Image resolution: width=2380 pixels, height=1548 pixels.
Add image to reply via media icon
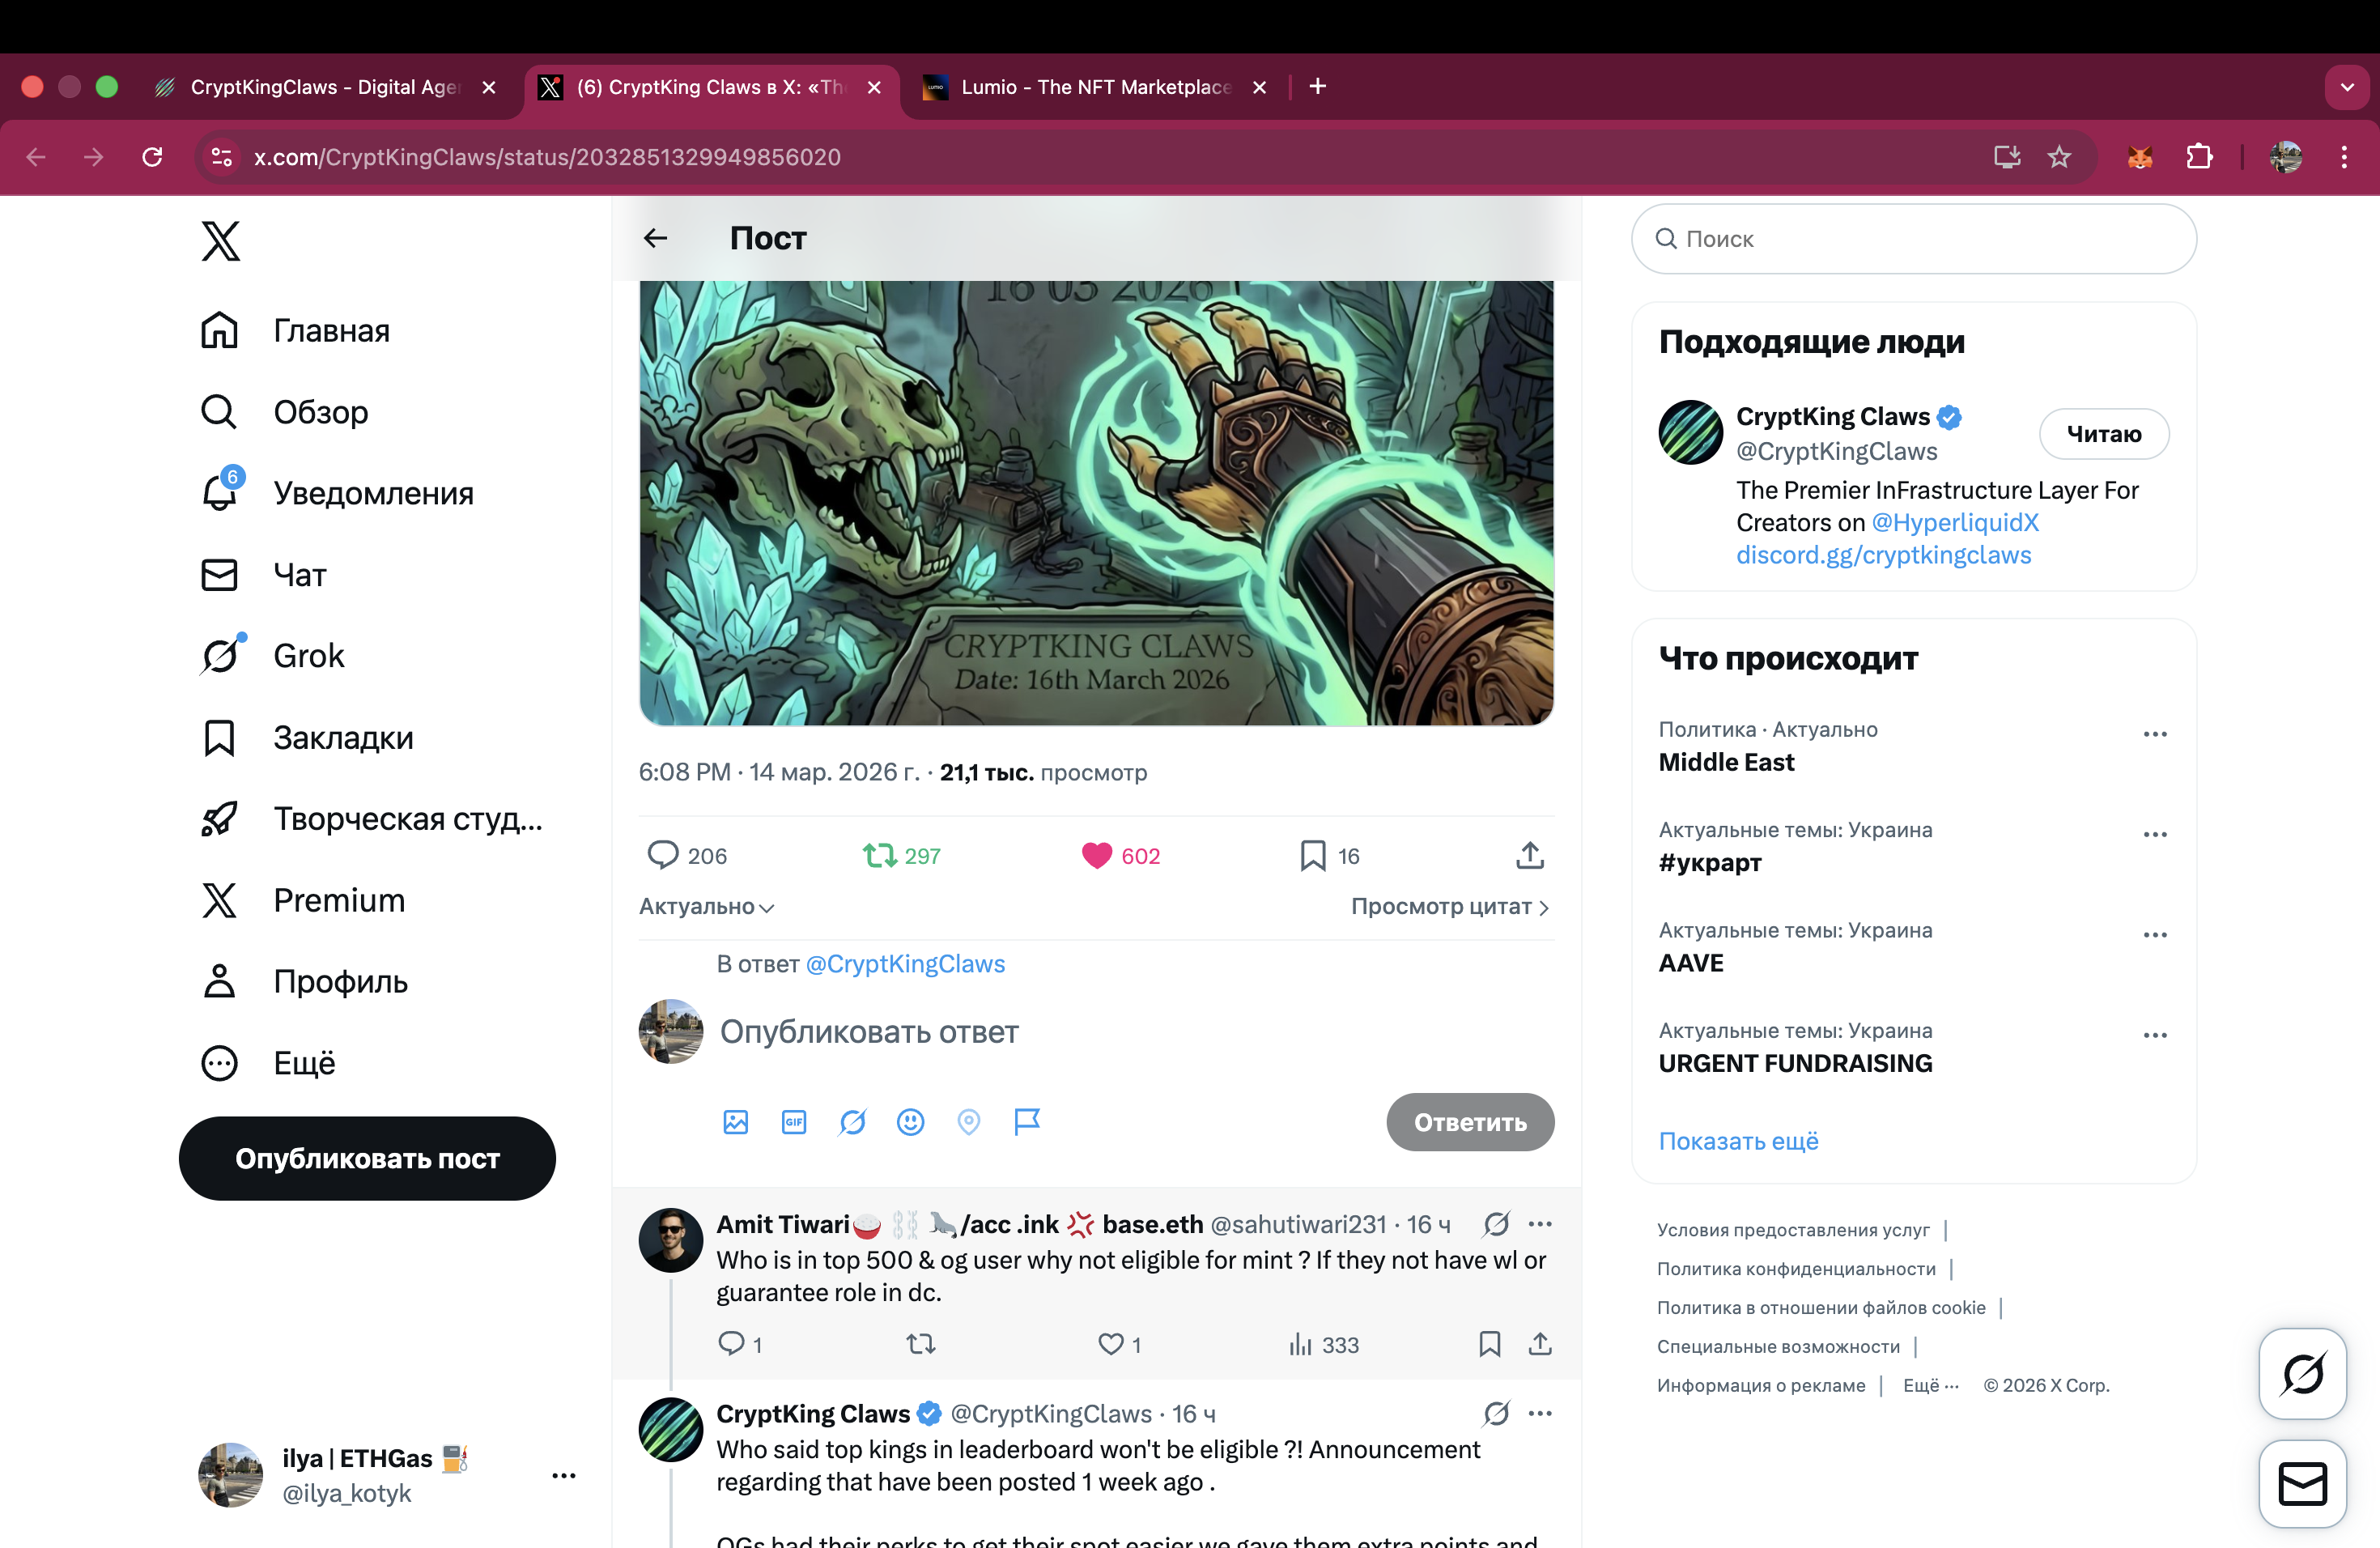735,1122
